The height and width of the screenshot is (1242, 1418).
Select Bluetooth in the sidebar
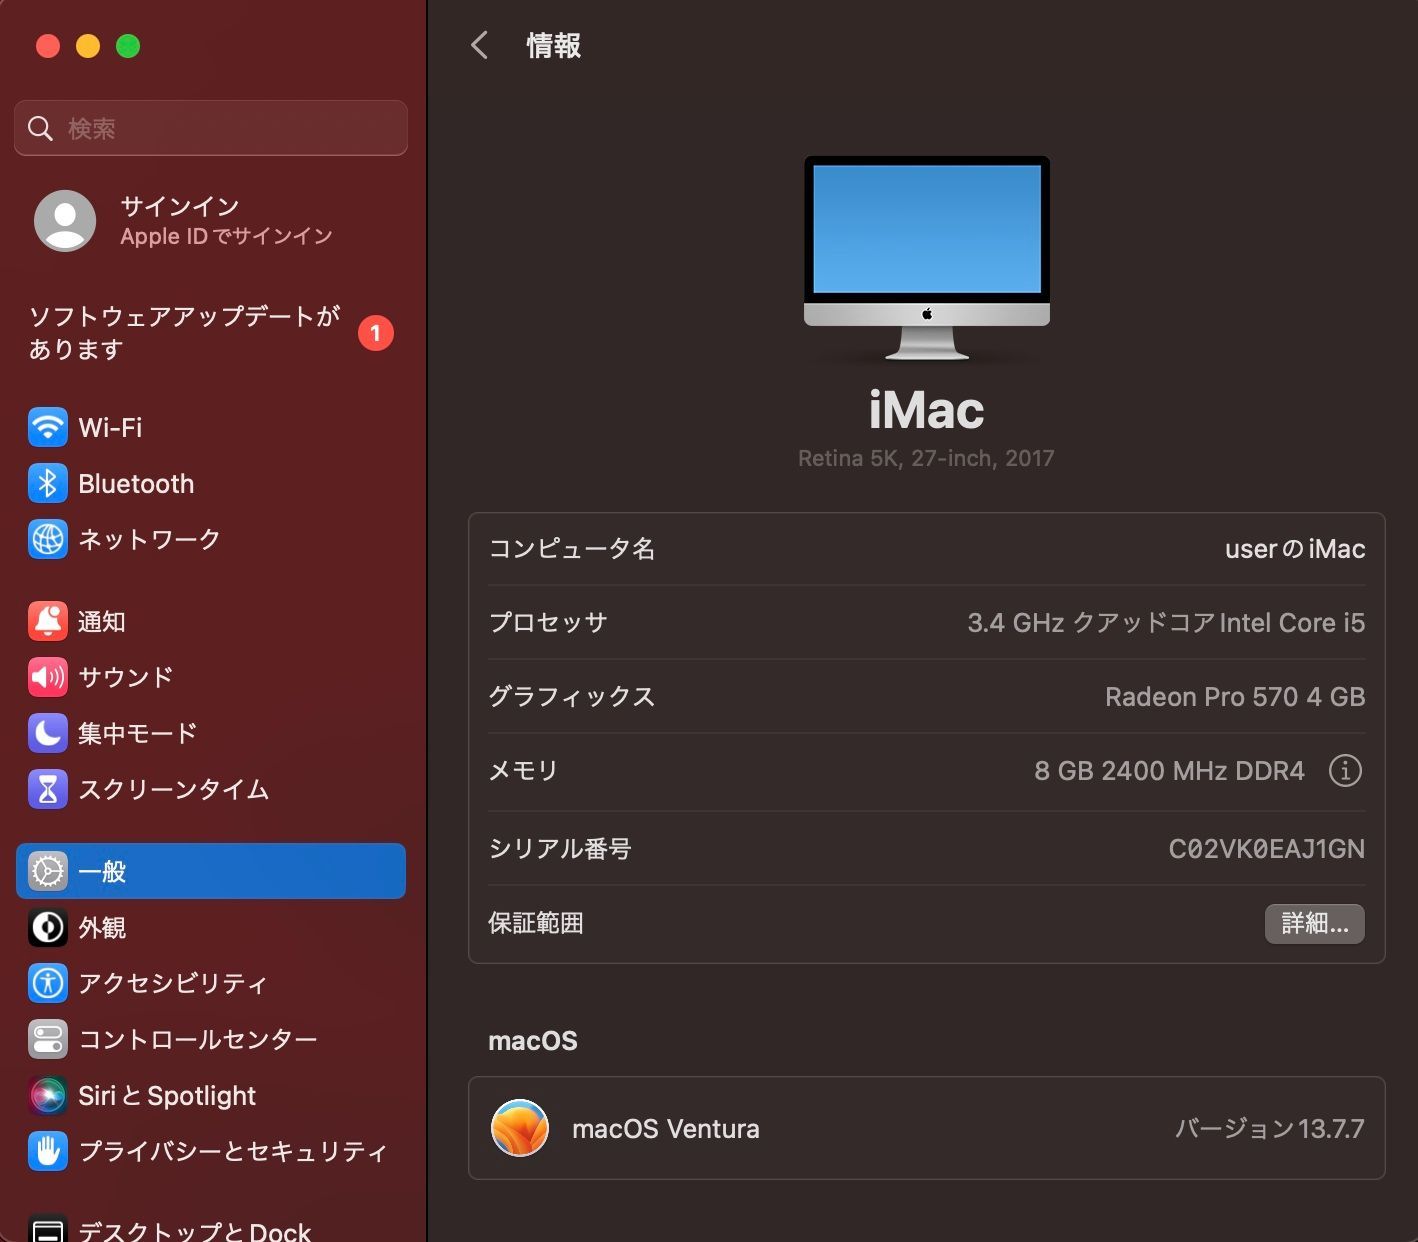coord(211,483)
